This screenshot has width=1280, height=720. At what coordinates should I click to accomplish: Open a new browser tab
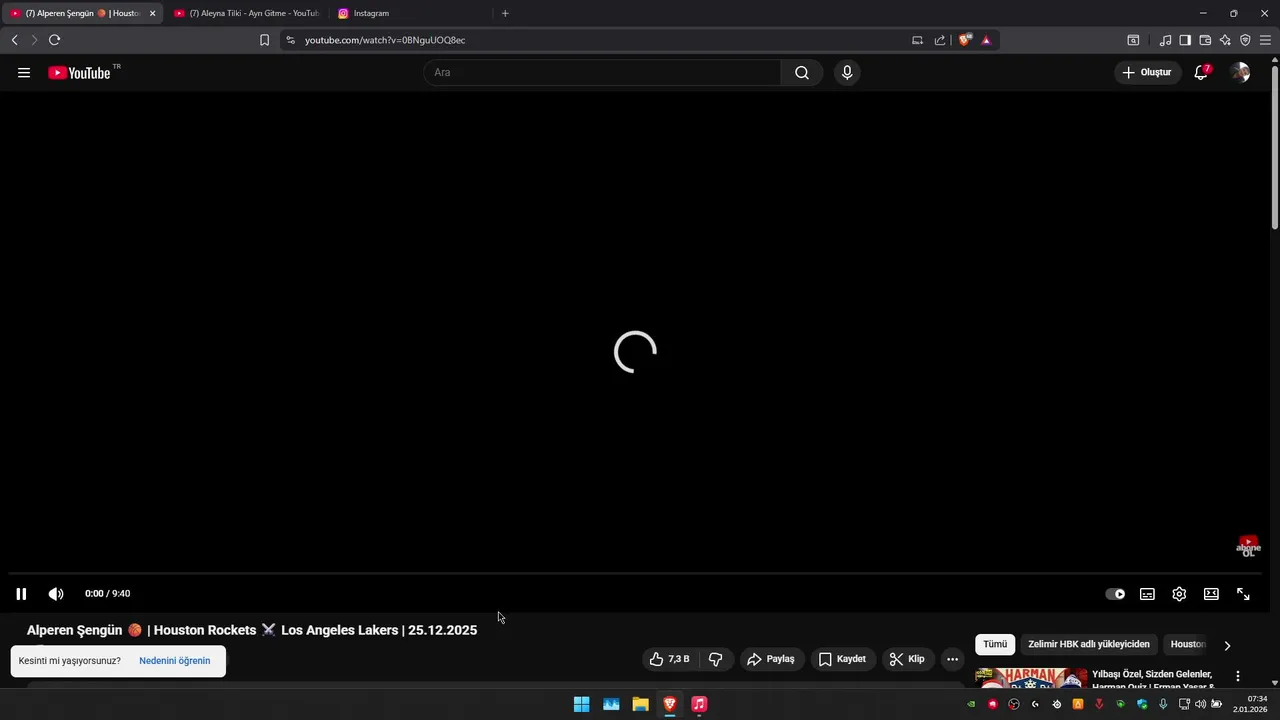click(505, 13)
